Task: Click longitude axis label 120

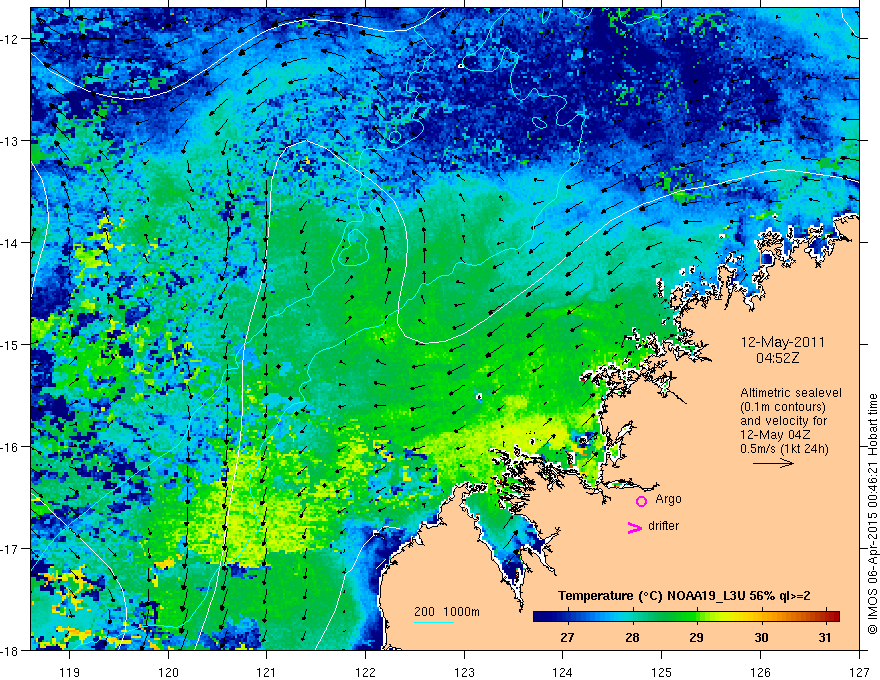Action: 168,672
